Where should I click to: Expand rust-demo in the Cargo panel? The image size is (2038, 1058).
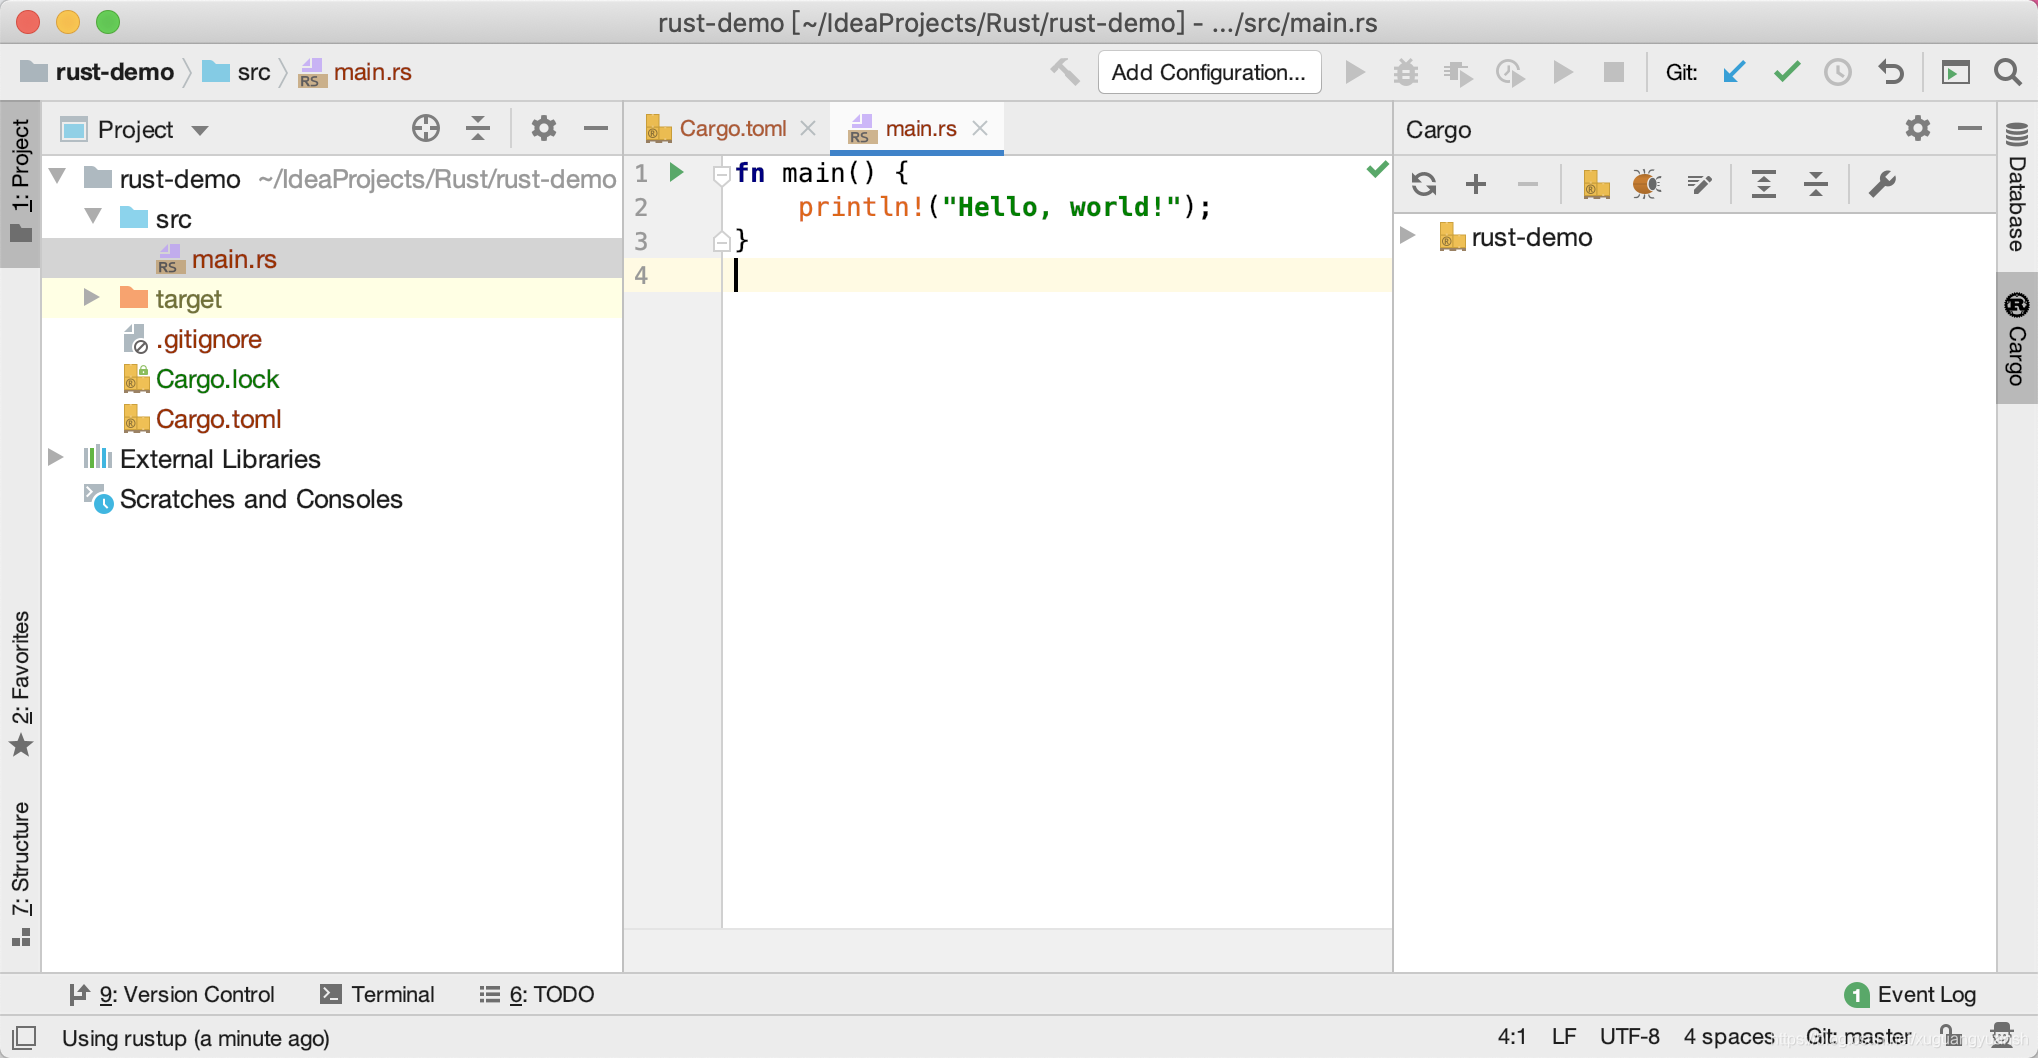(1408, 236)
